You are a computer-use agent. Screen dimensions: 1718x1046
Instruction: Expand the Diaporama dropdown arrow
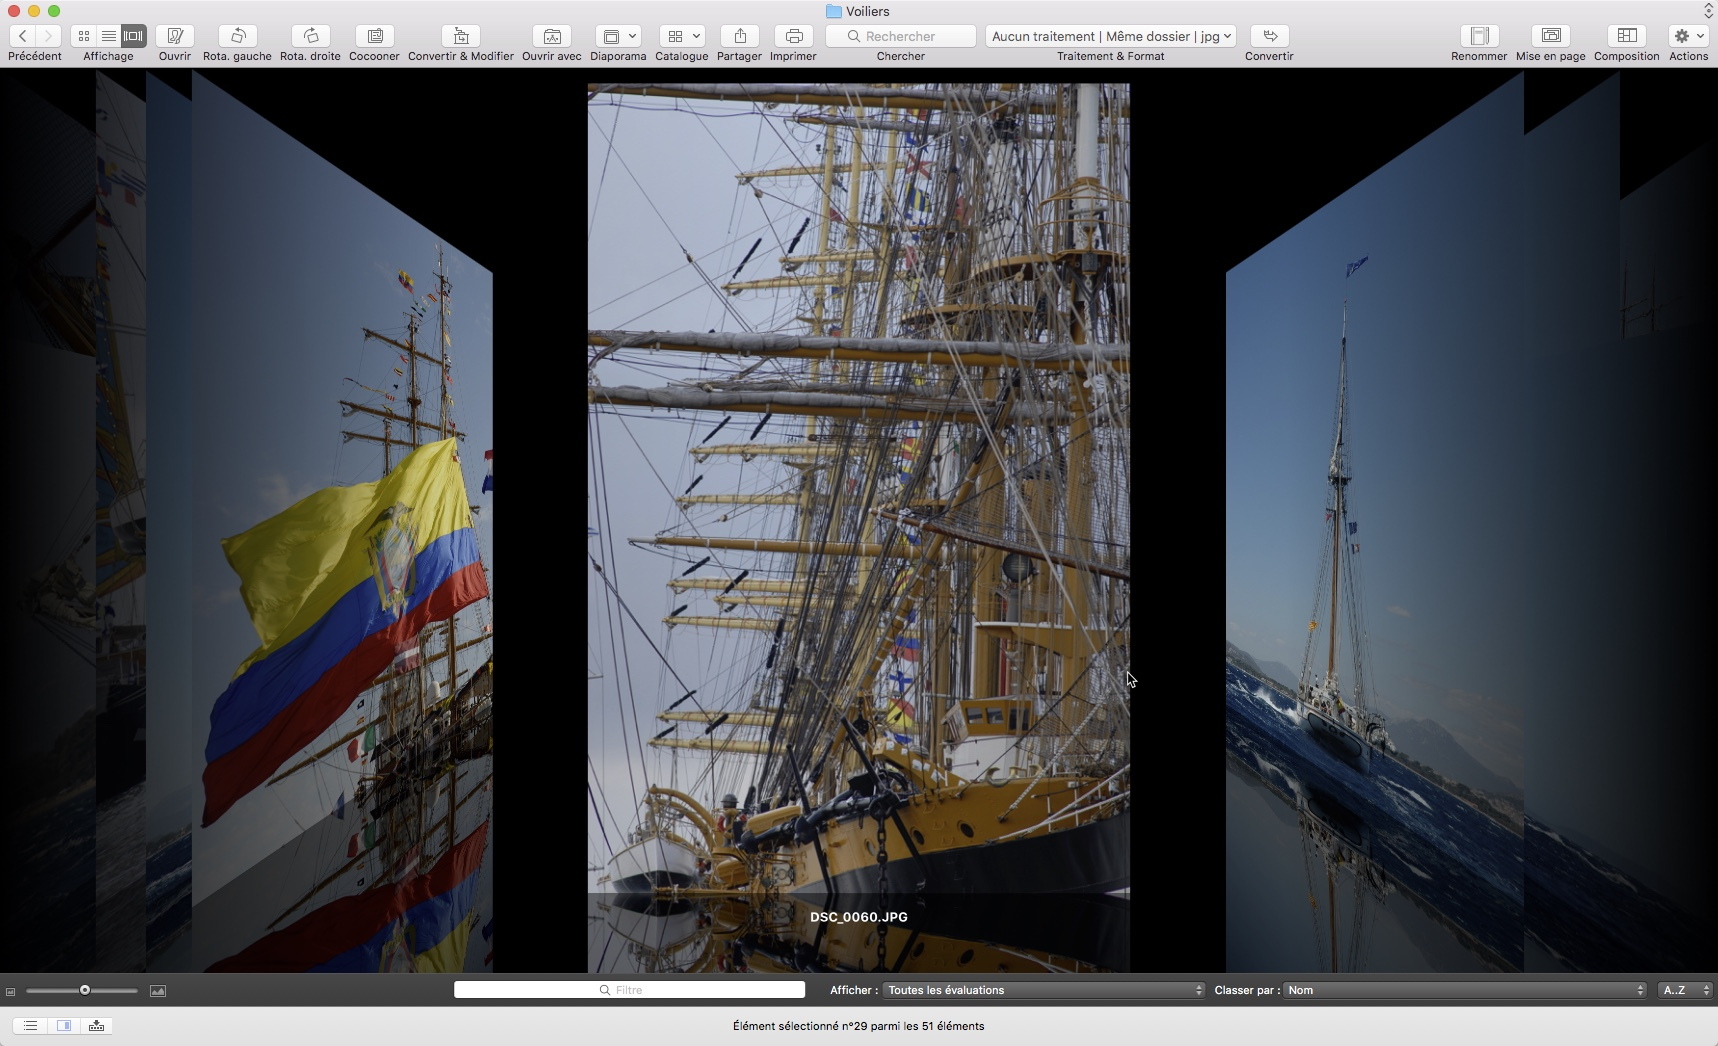point(632,36)
